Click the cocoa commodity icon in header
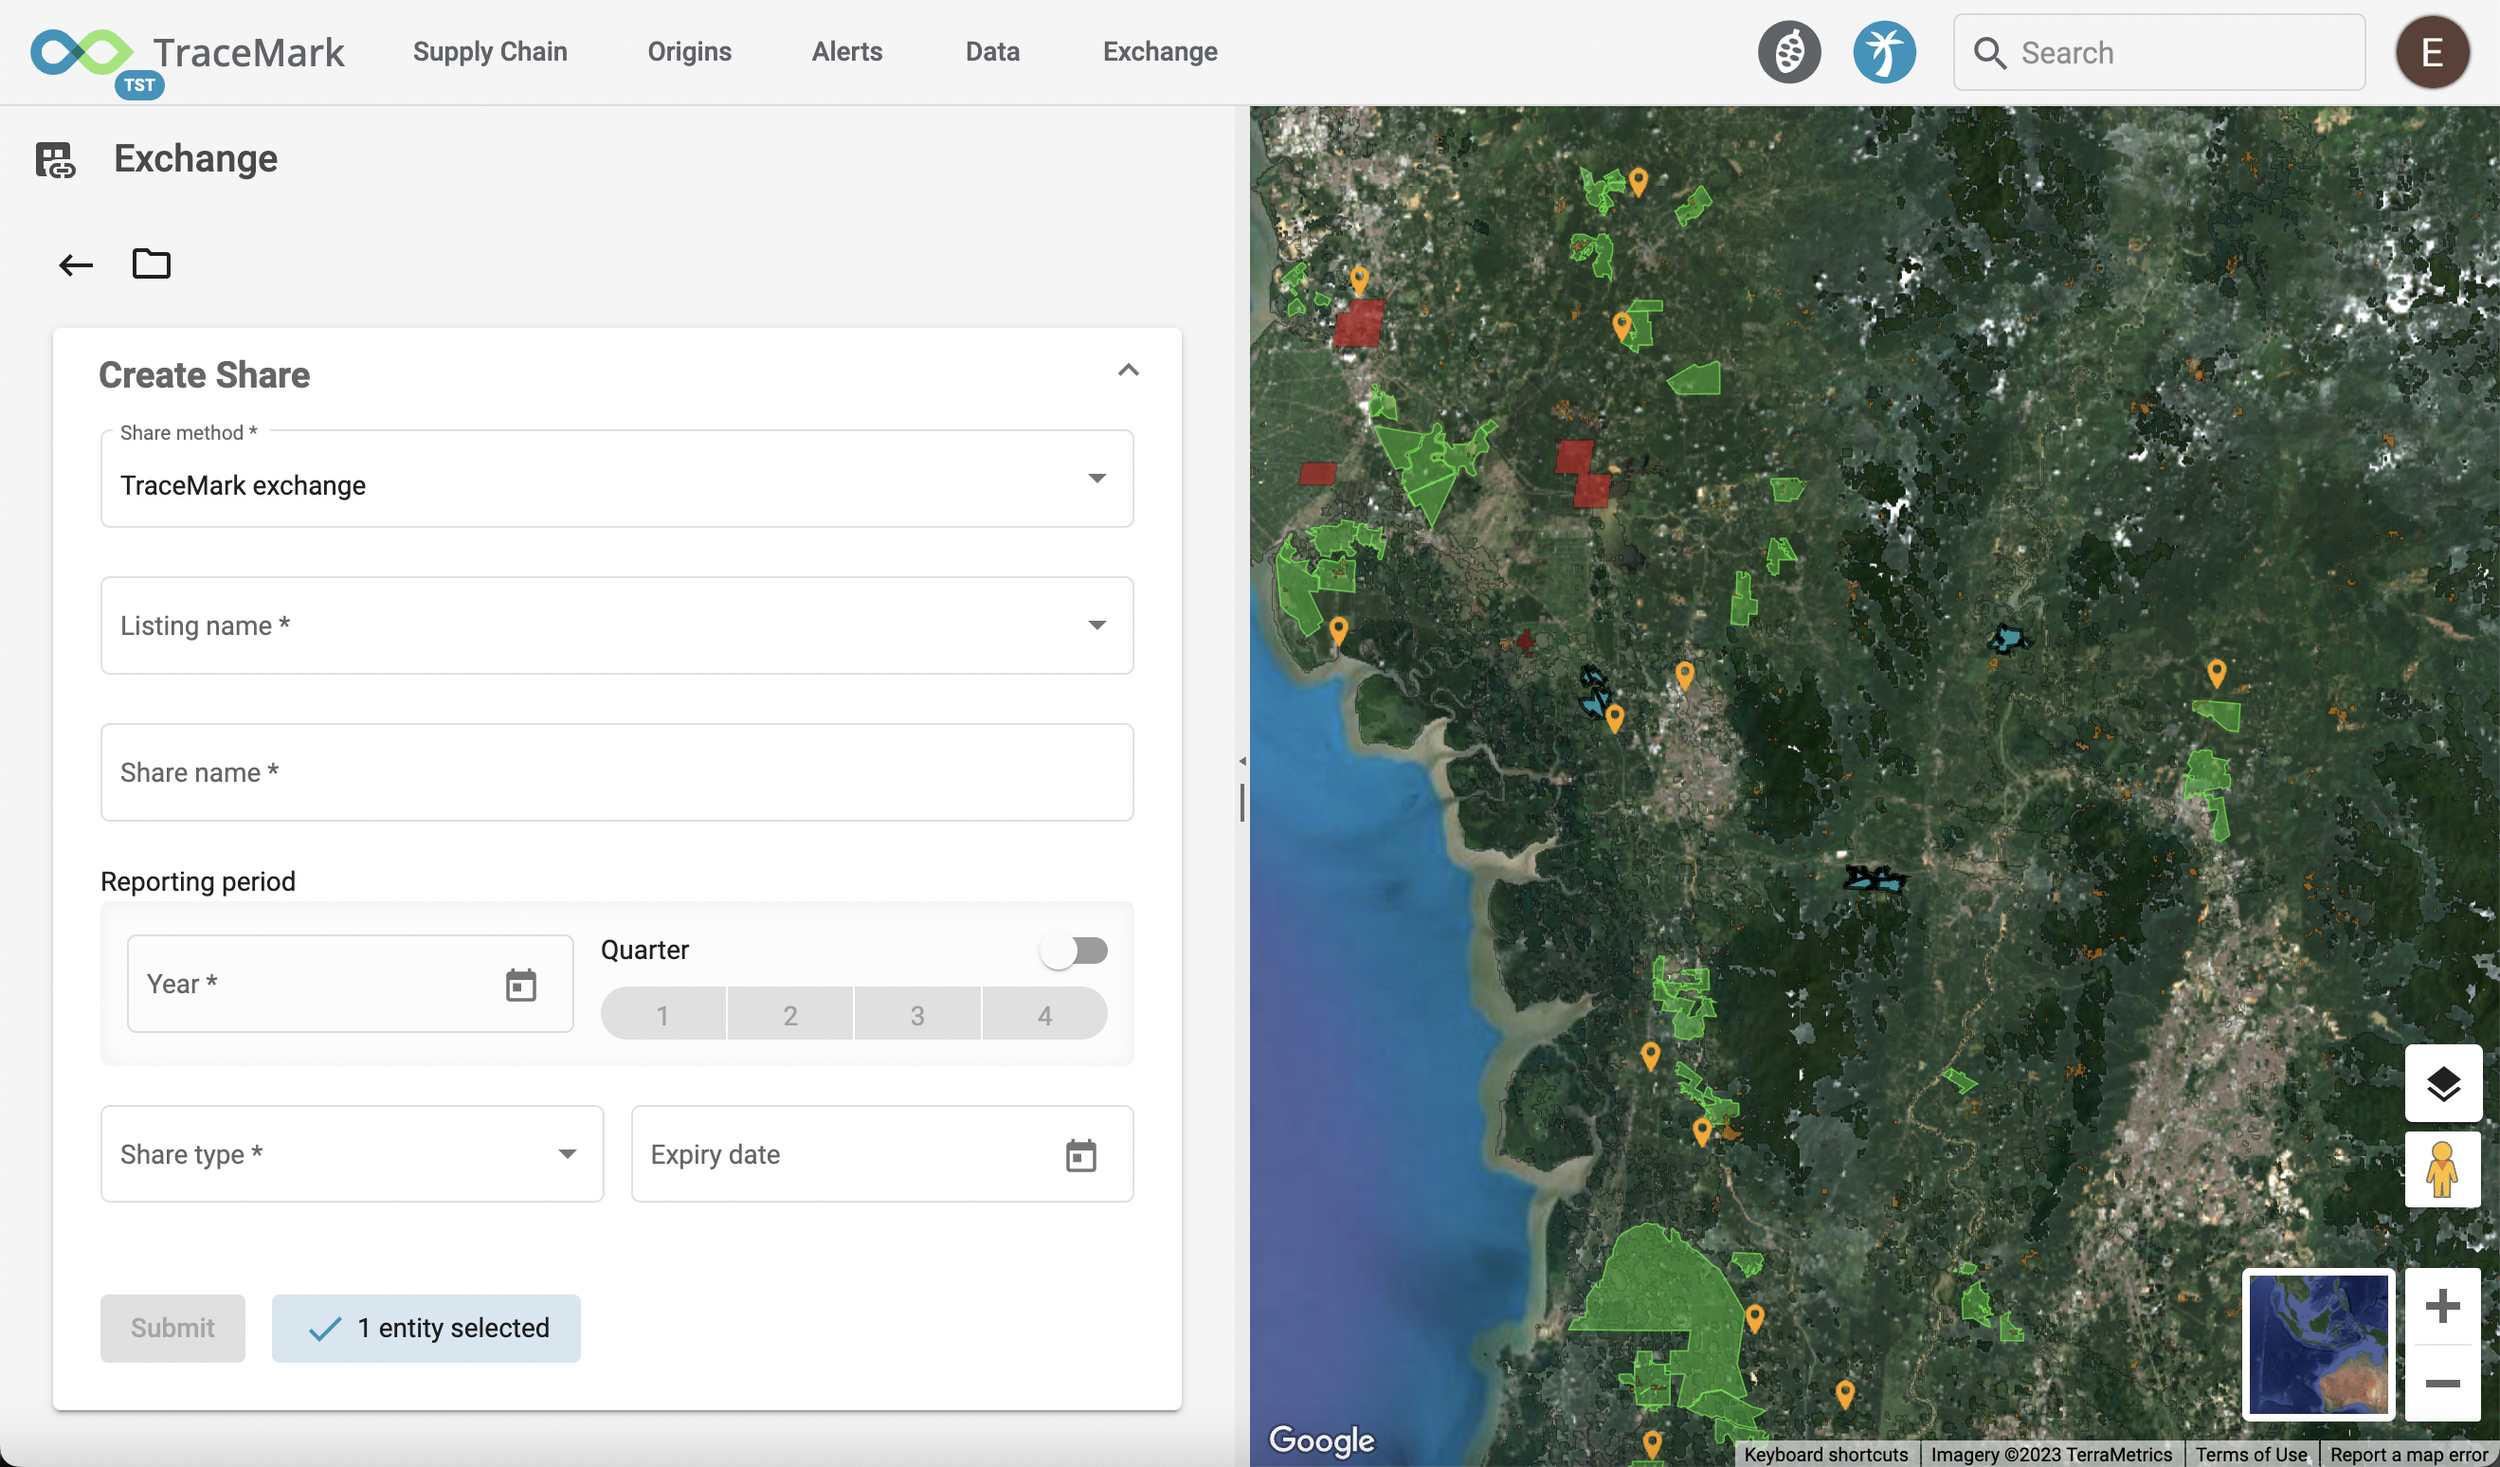Screen dimensions: 2500x1467 pyautogui.click(x=1788, y=52)
